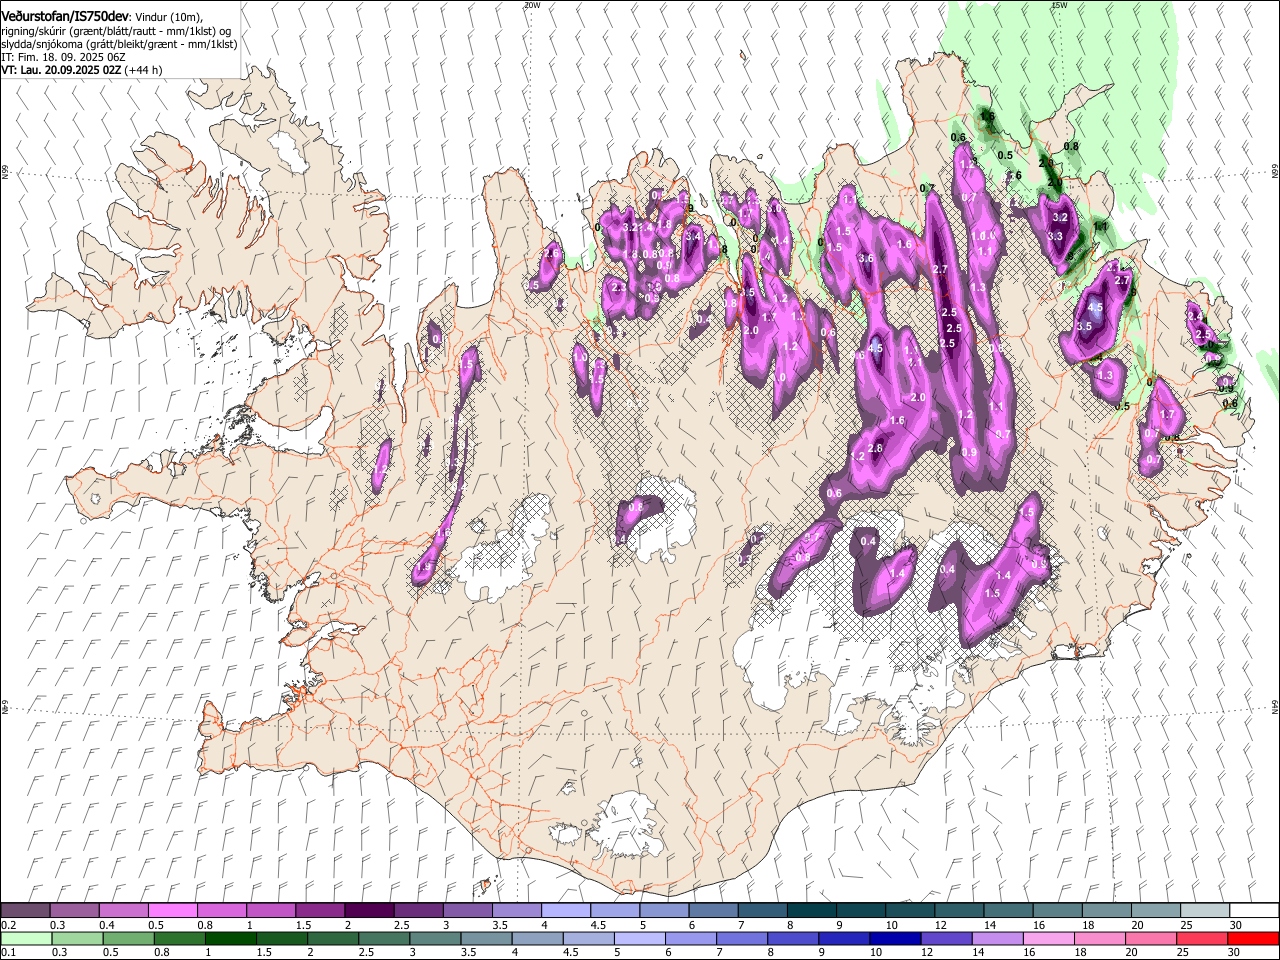Screen dimensions: 1280x960
Task: Click the 3.6 snowfall value on the map
Action: pyautogui.click(x=866, y=259)
